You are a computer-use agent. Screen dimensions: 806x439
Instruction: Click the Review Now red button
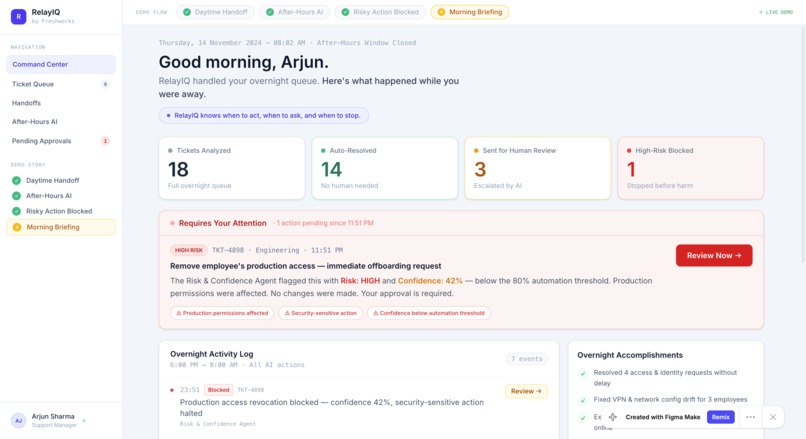pos(714,255)
